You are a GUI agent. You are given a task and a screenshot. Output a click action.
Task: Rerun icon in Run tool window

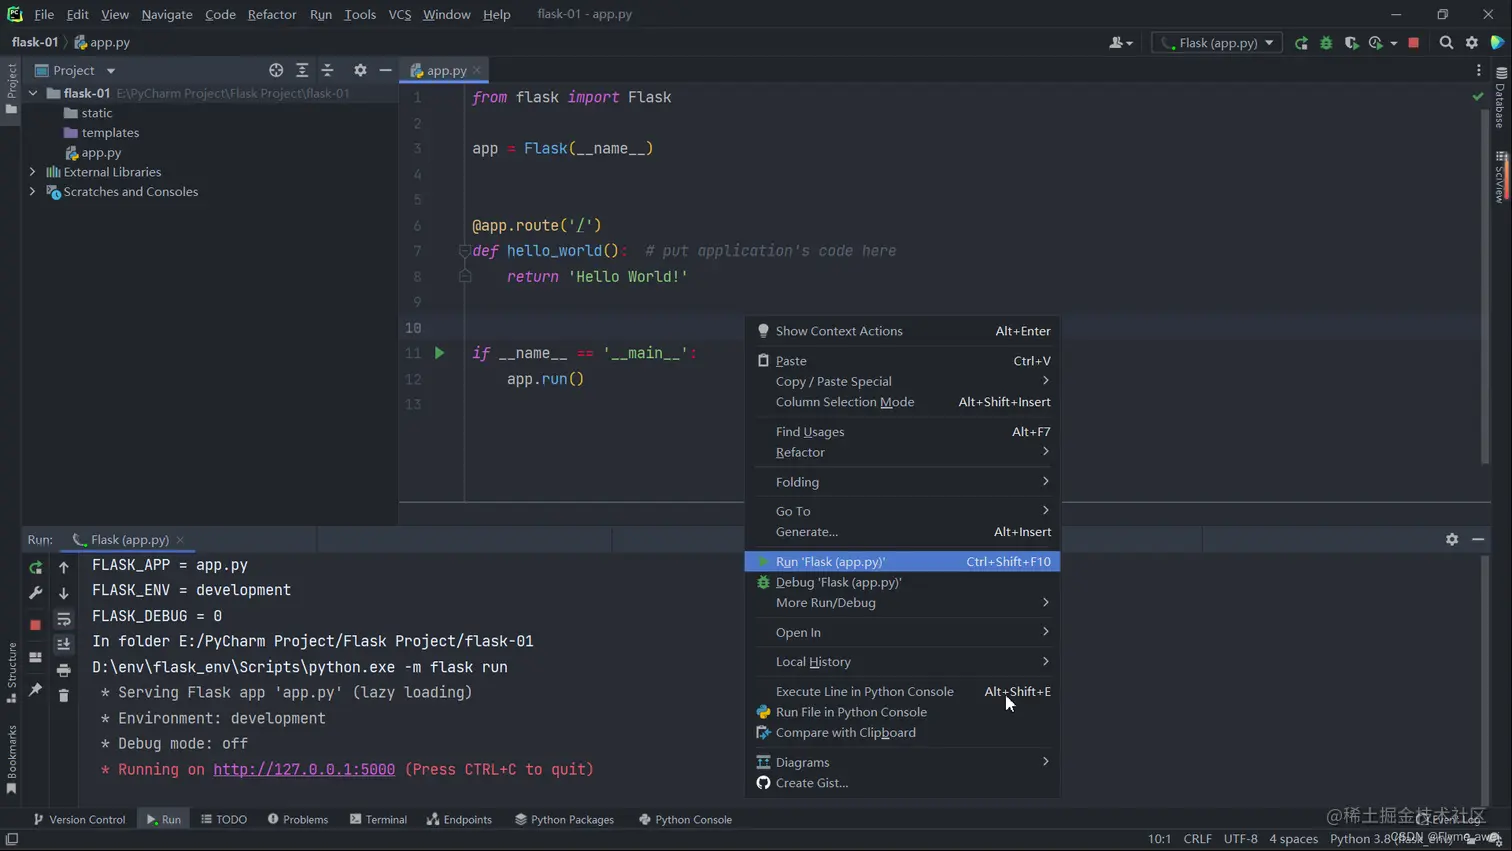[x=36, y=567]
